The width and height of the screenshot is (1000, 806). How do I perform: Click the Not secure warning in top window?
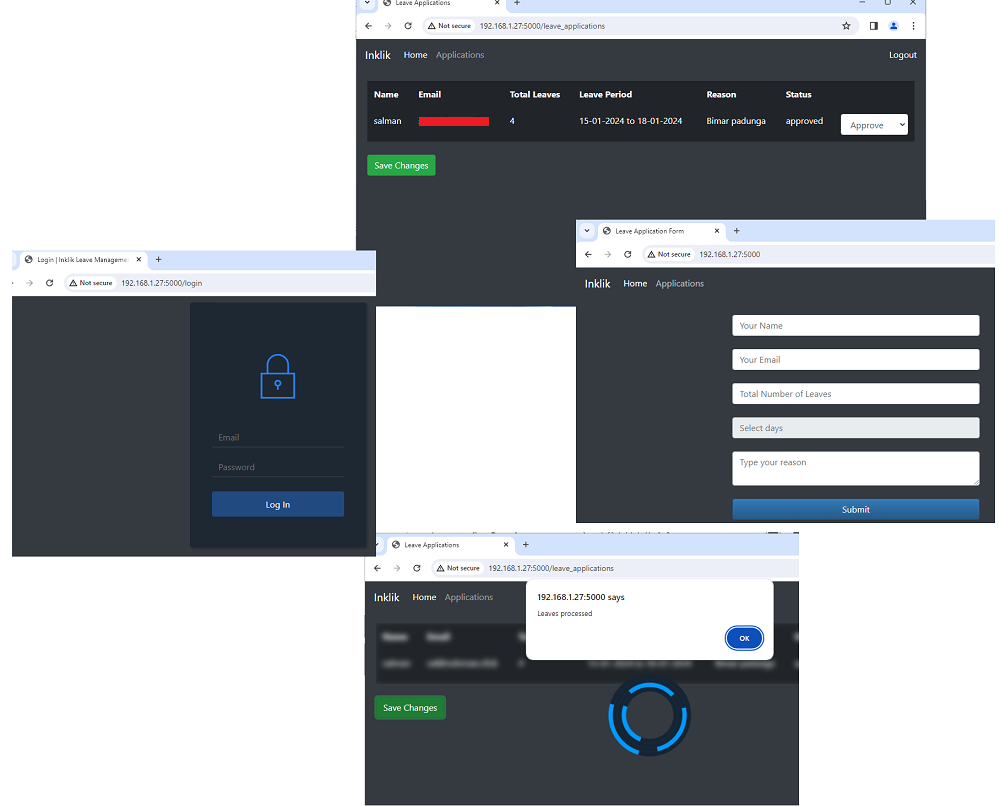click(x=450, y=26)
